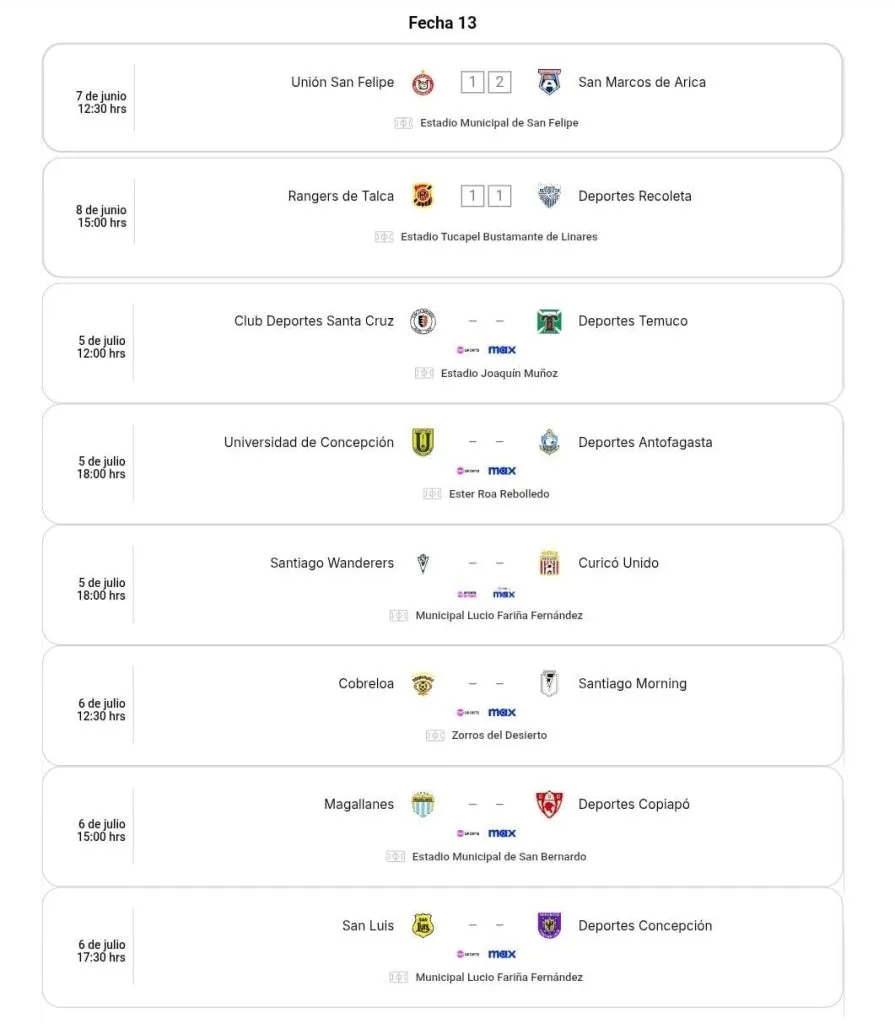Viewport: 895px width, 1024px height.
Task: Open Deportes Antofagasta team link
Action: tap(645, 443)
